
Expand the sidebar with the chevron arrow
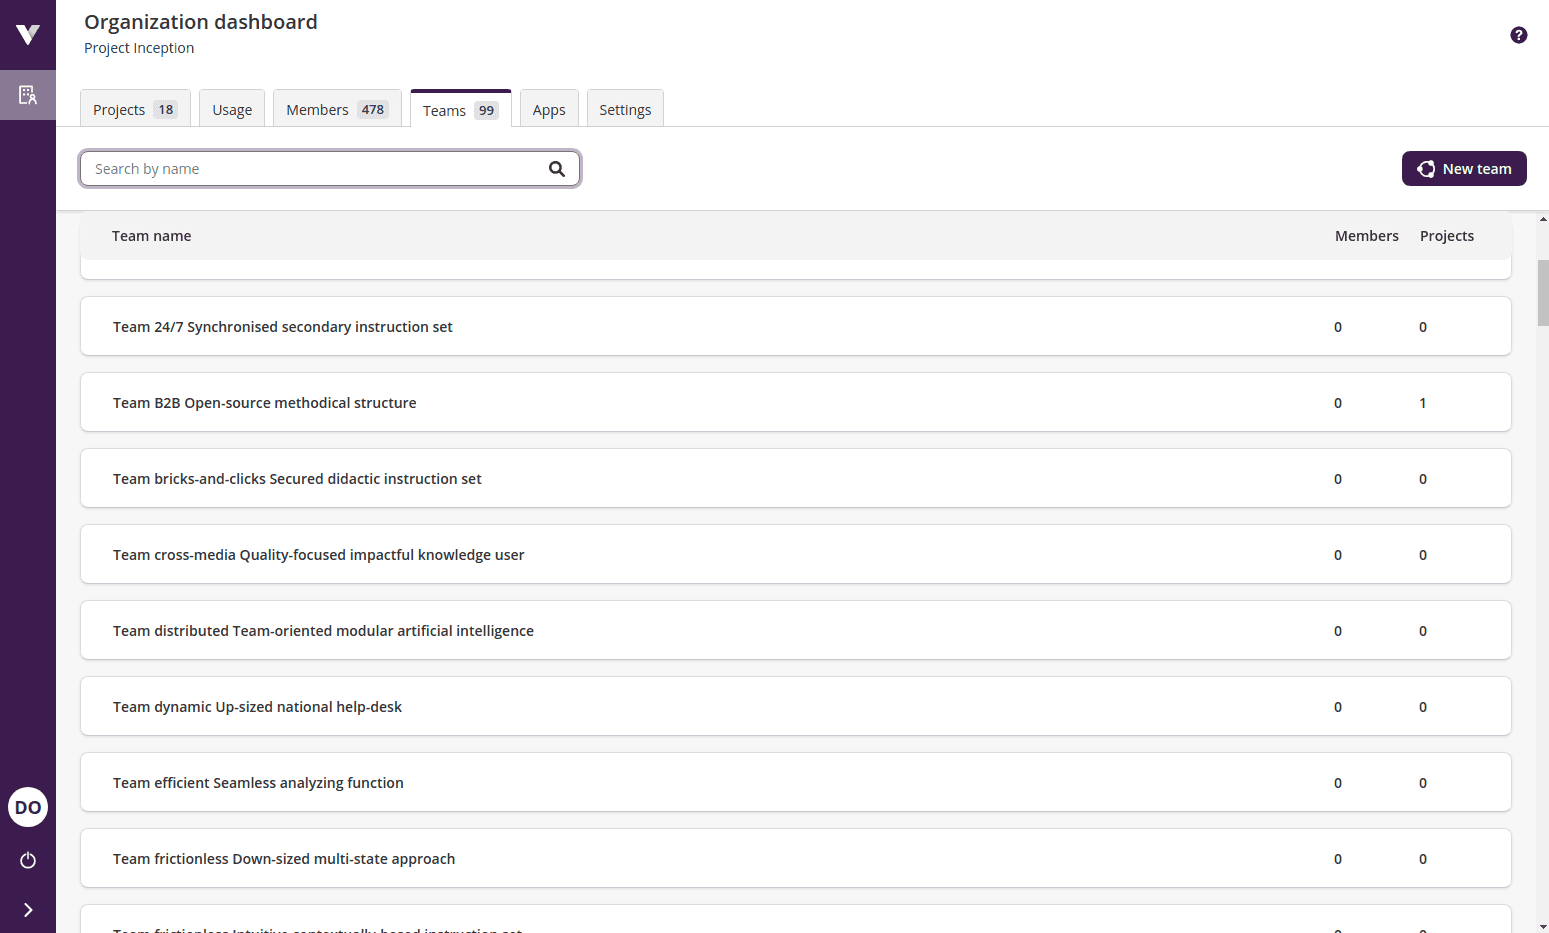pyautogui.click(x=28, y=910)
